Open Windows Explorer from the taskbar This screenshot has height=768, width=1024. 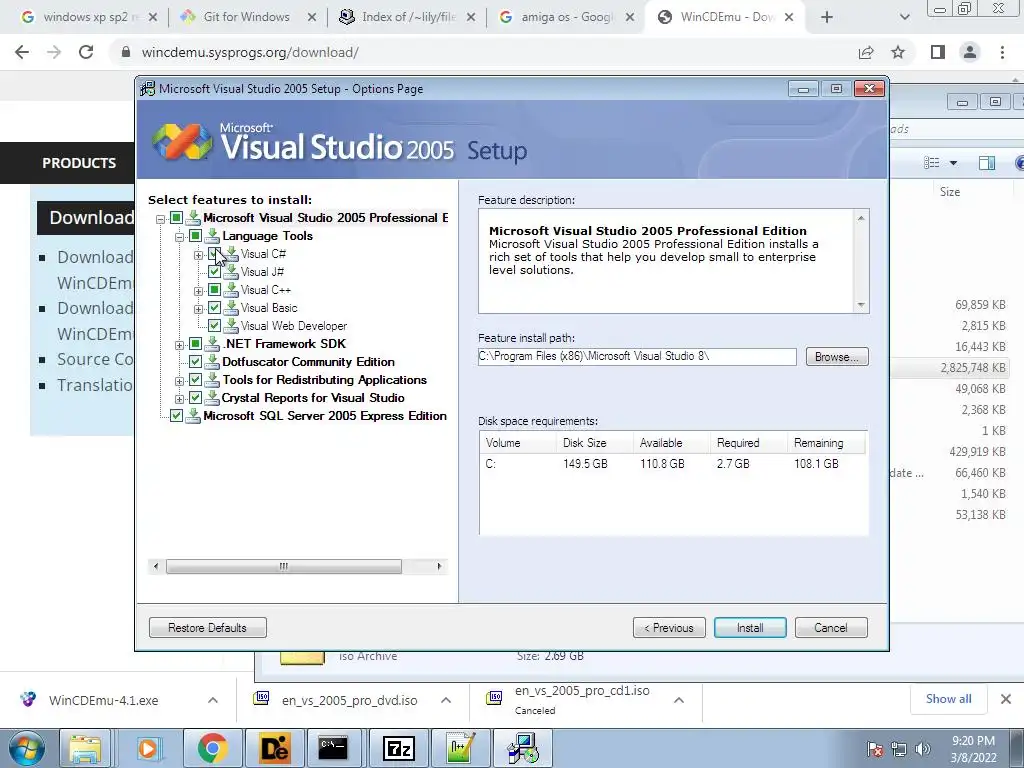pos(85,748)
